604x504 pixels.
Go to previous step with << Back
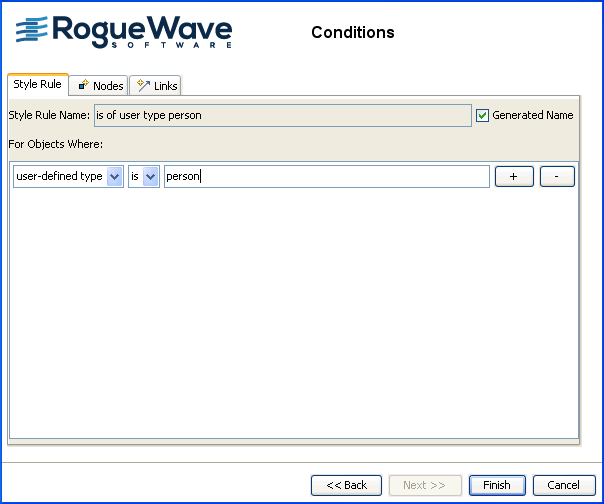(x=346, y=485)
